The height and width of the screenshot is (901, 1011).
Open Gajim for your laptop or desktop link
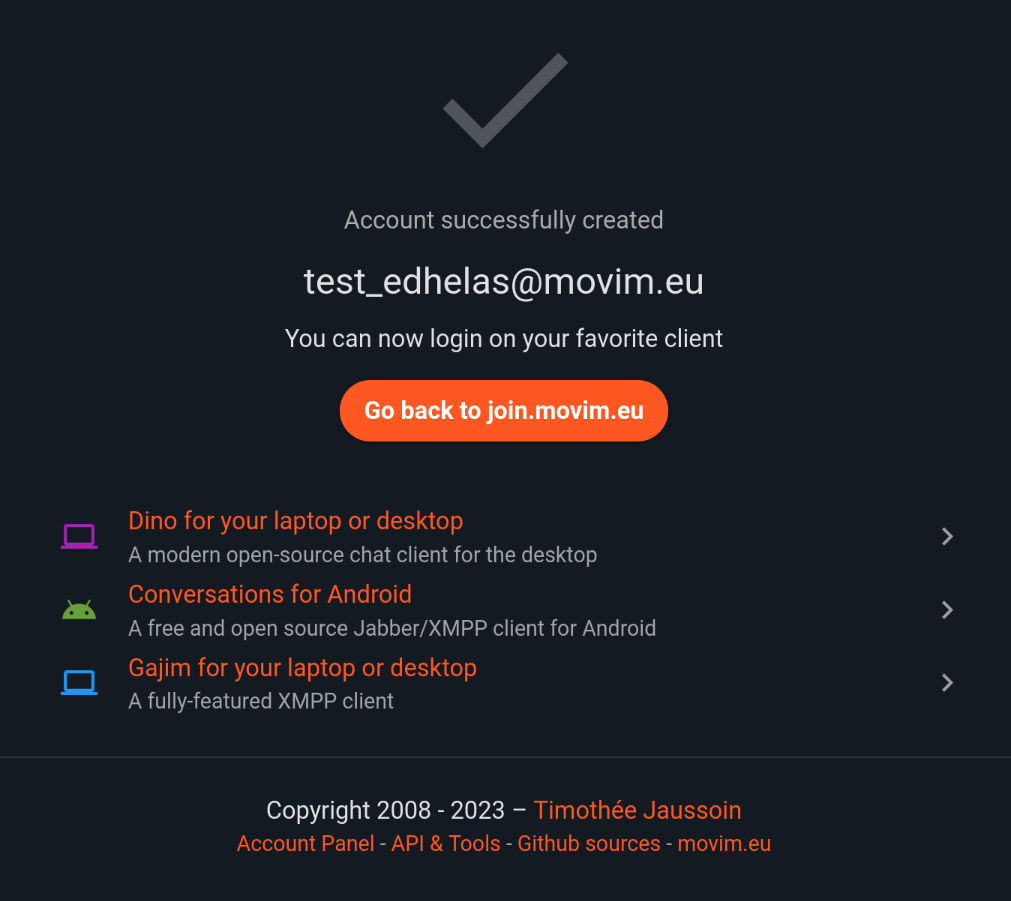[x=302, y=668]
